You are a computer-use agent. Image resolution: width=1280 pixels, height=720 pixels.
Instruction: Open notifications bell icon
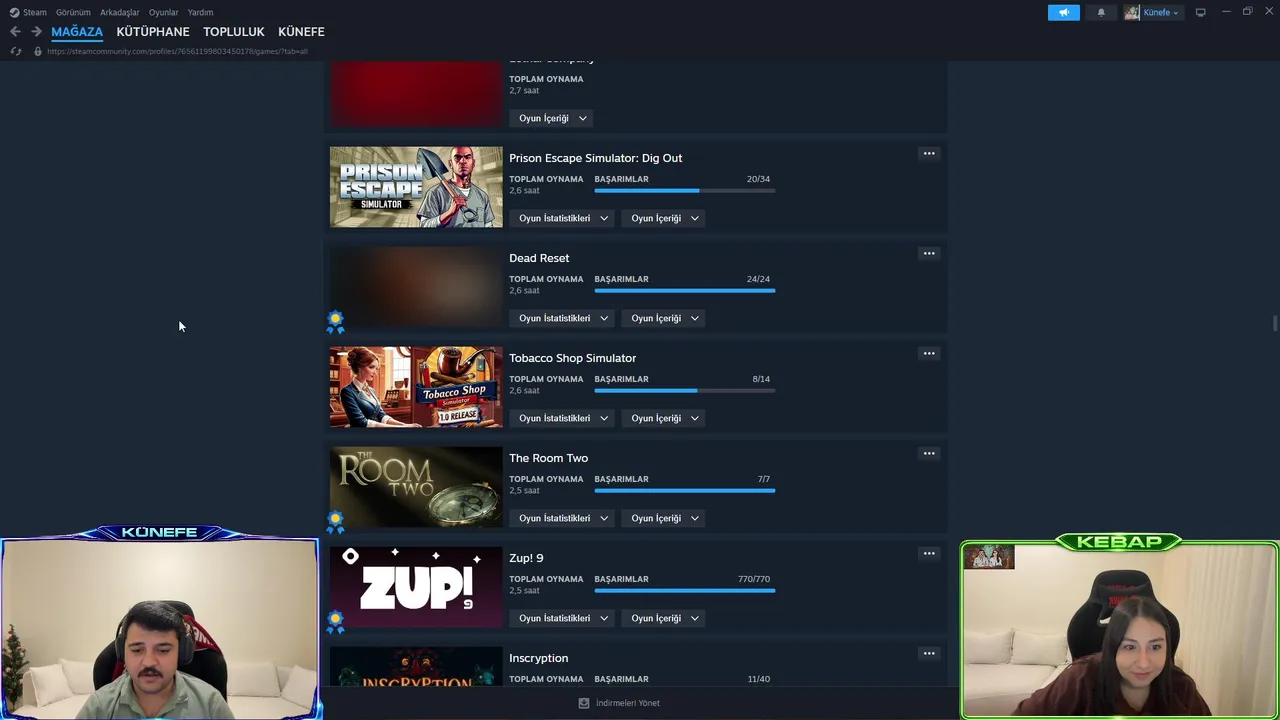[1101, 12]
